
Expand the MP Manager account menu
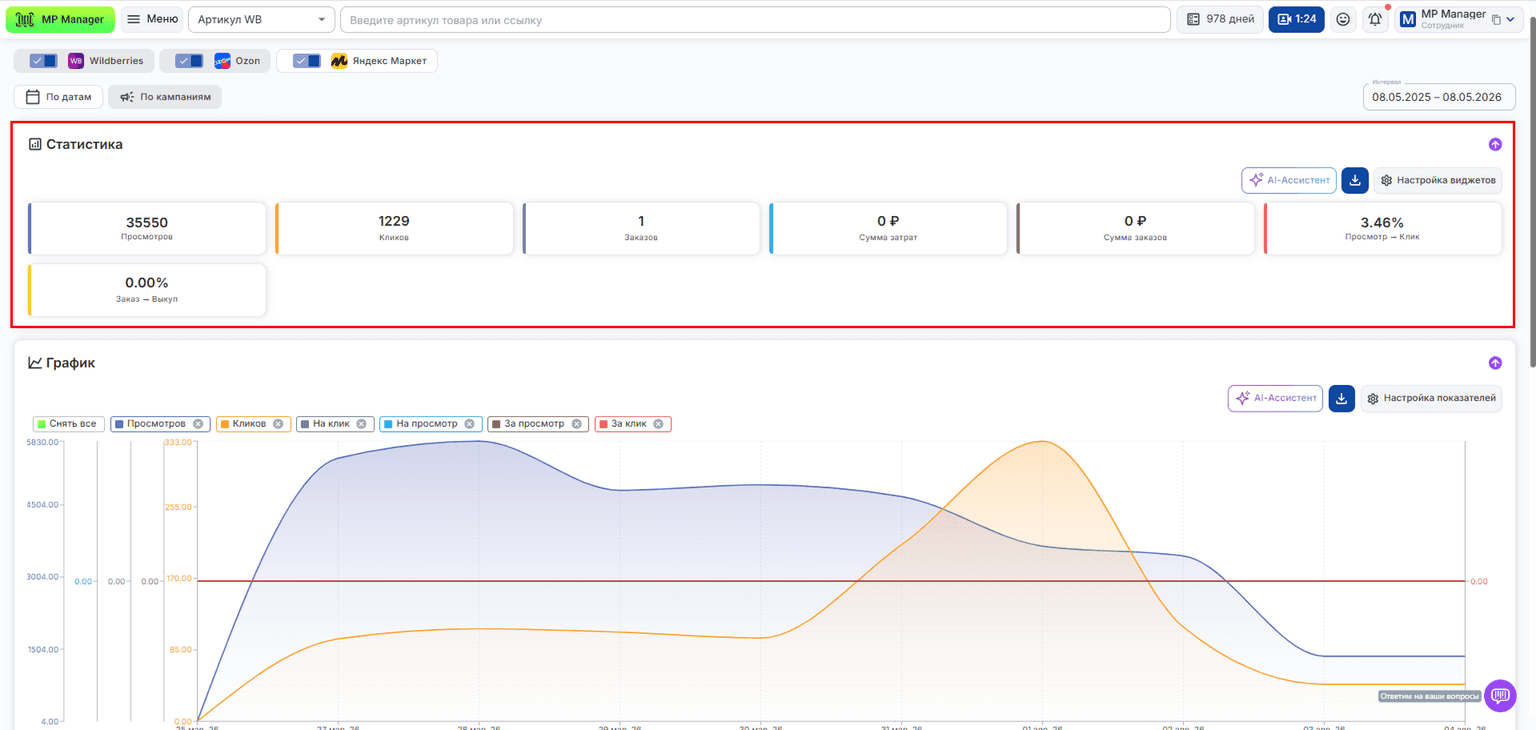[1461, 19]
